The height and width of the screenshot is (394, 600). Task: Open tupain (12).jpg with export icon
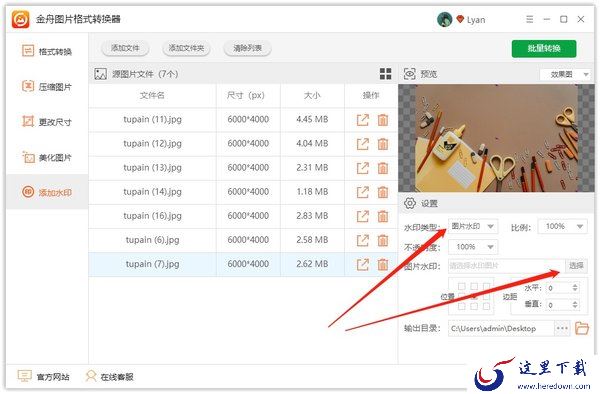click(362, 144)
